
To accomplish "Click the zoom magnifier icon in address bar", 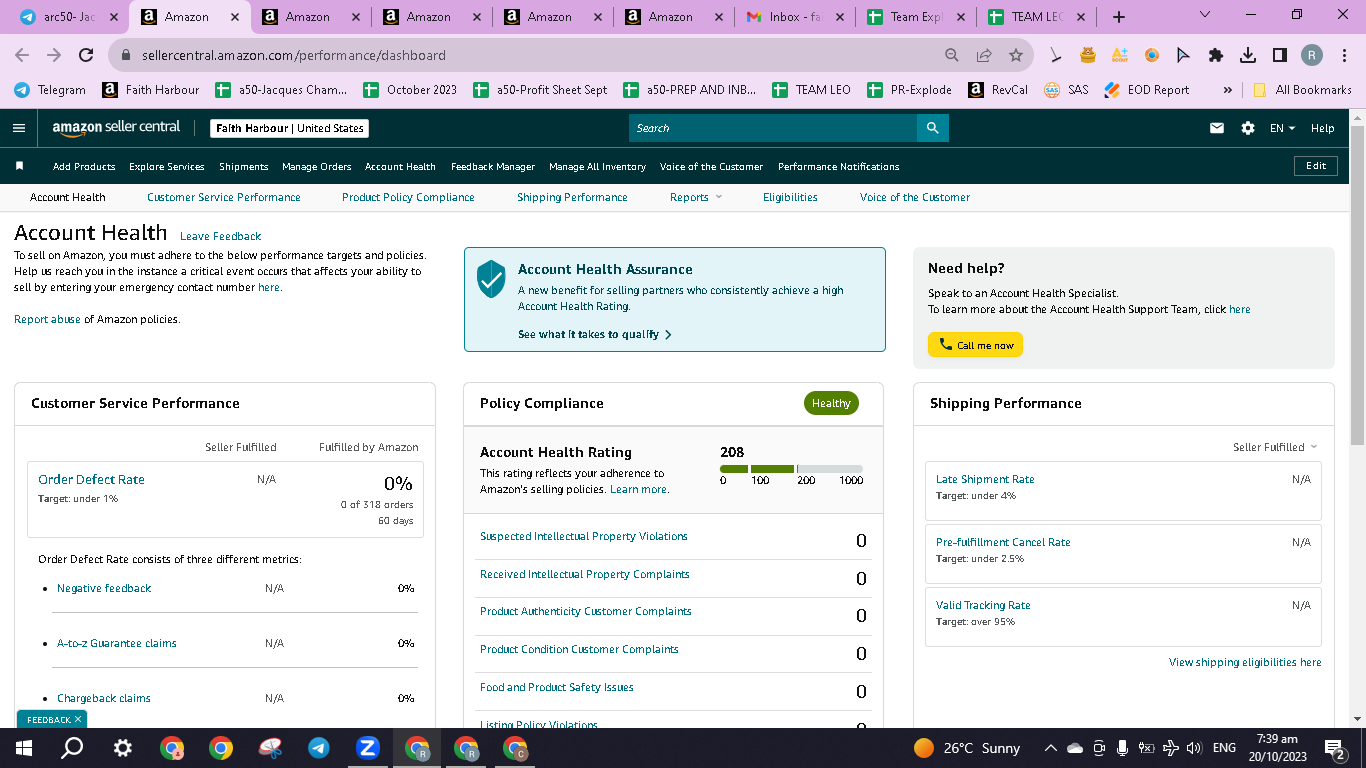I will (952, 55).
